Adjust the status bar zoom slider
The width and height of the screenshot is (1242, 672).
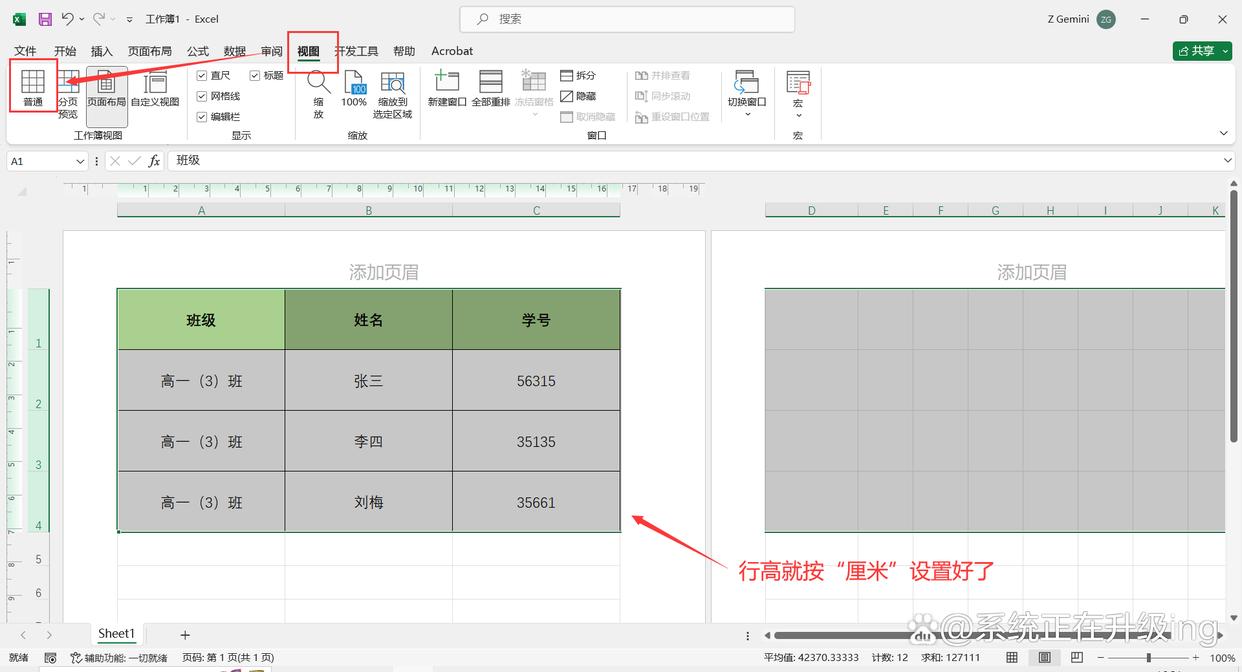(x=1148, y=658)
